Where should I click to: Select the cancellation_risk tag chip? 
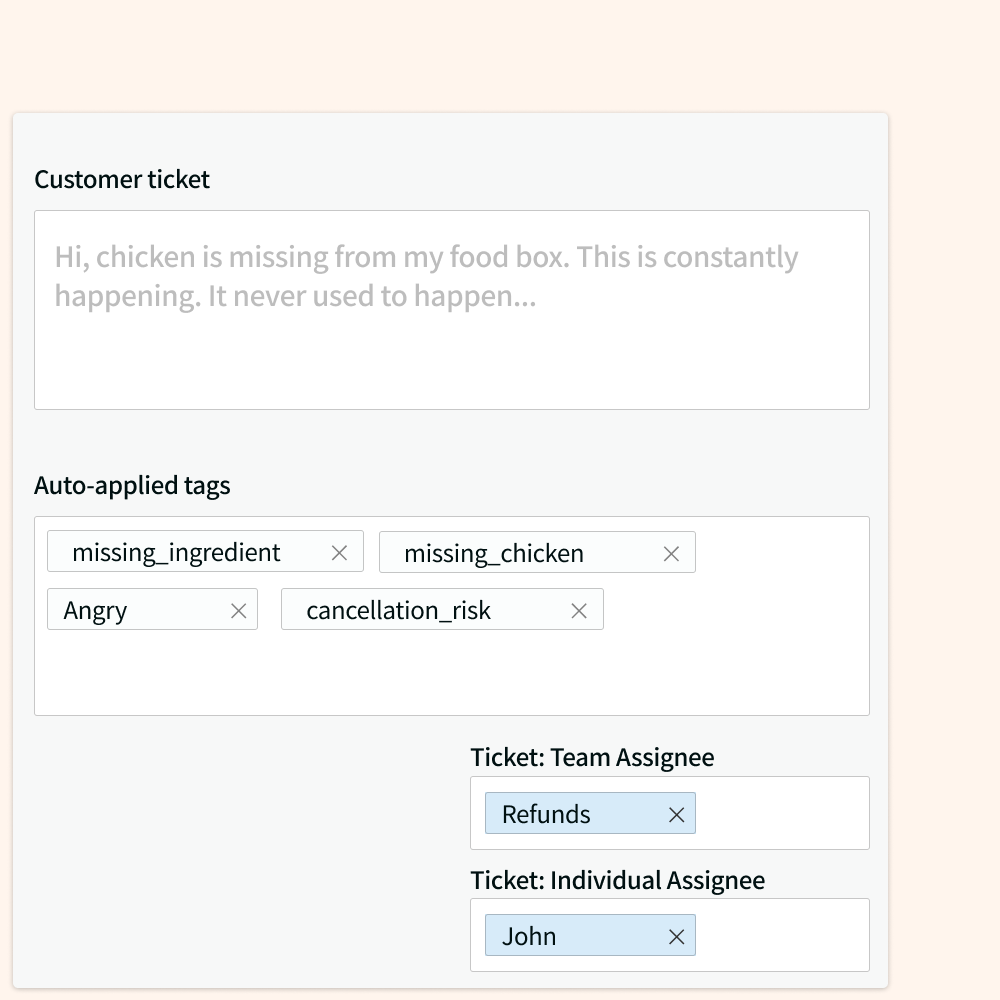click(398, 609)
